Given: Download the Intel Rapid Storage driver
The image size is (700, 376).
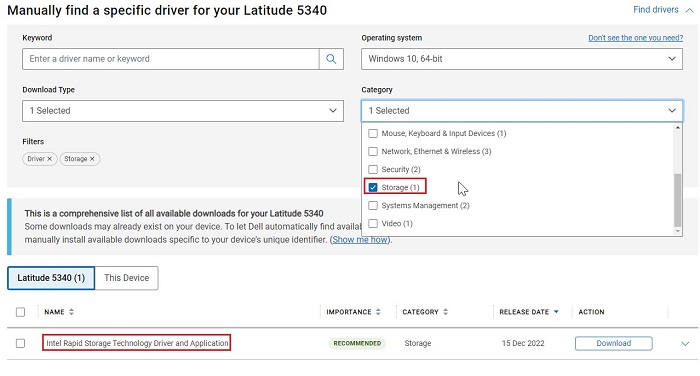Looking at the screenshot, I should coord(613,343).
